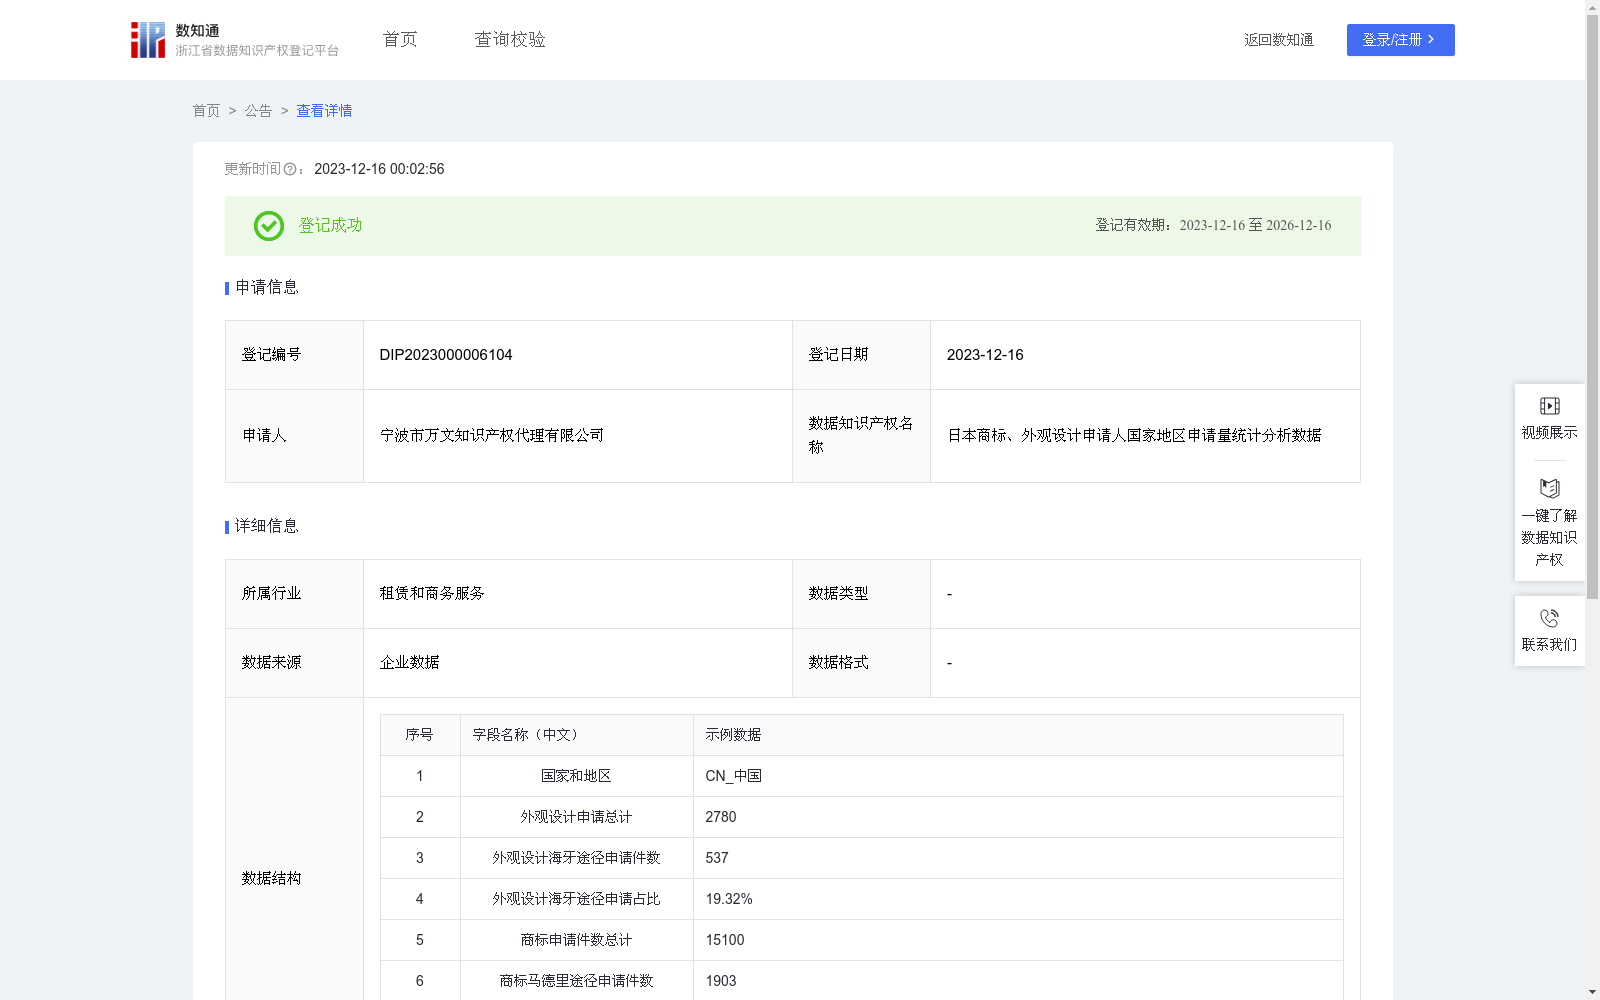The image size is (1600, 1000).
Task: Click the 数据类型 label cell
Action: (x=861, y=594)
